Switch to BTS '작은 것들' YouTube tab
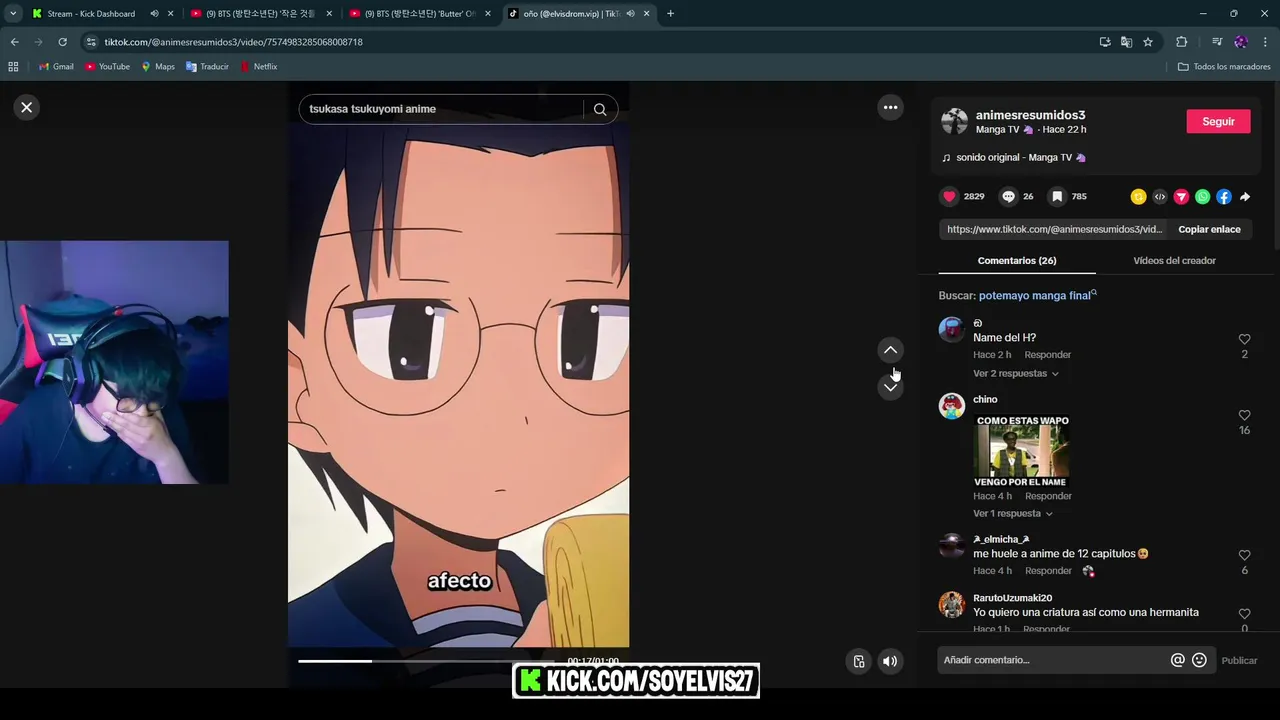1280x720 pixels. pyautogui.click(x=260, y=14)
